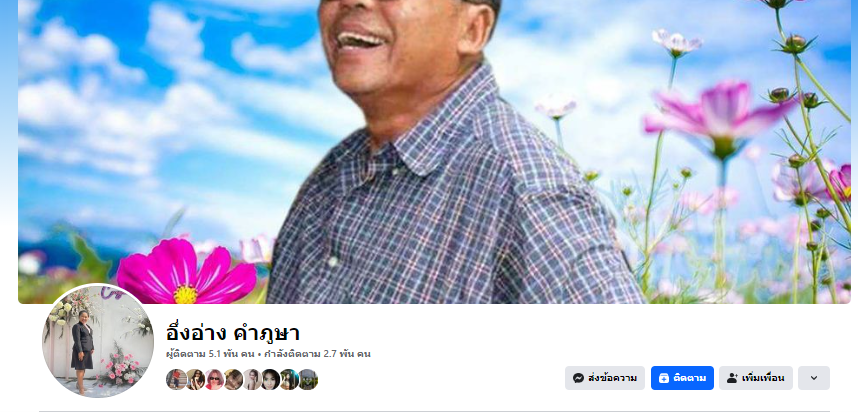This screenshot has width=858, height=413.
Task: Open second friend avatar with dark-haired woman in sunglasses
Action: 195,379
